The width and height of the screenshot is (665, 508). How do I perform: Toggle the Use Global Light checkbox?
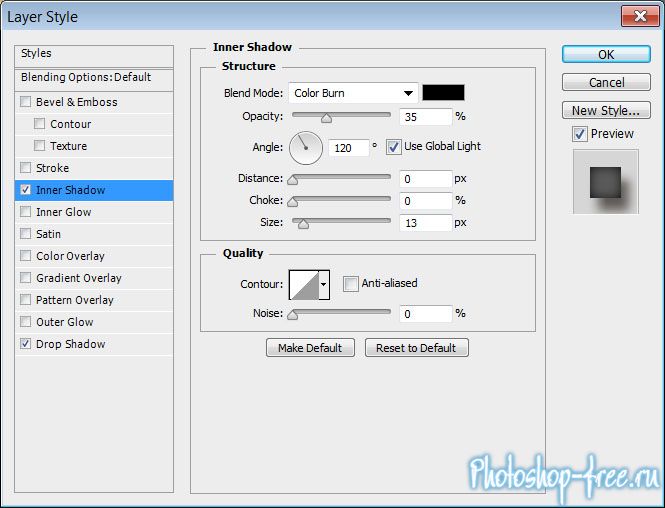(393, 147)
